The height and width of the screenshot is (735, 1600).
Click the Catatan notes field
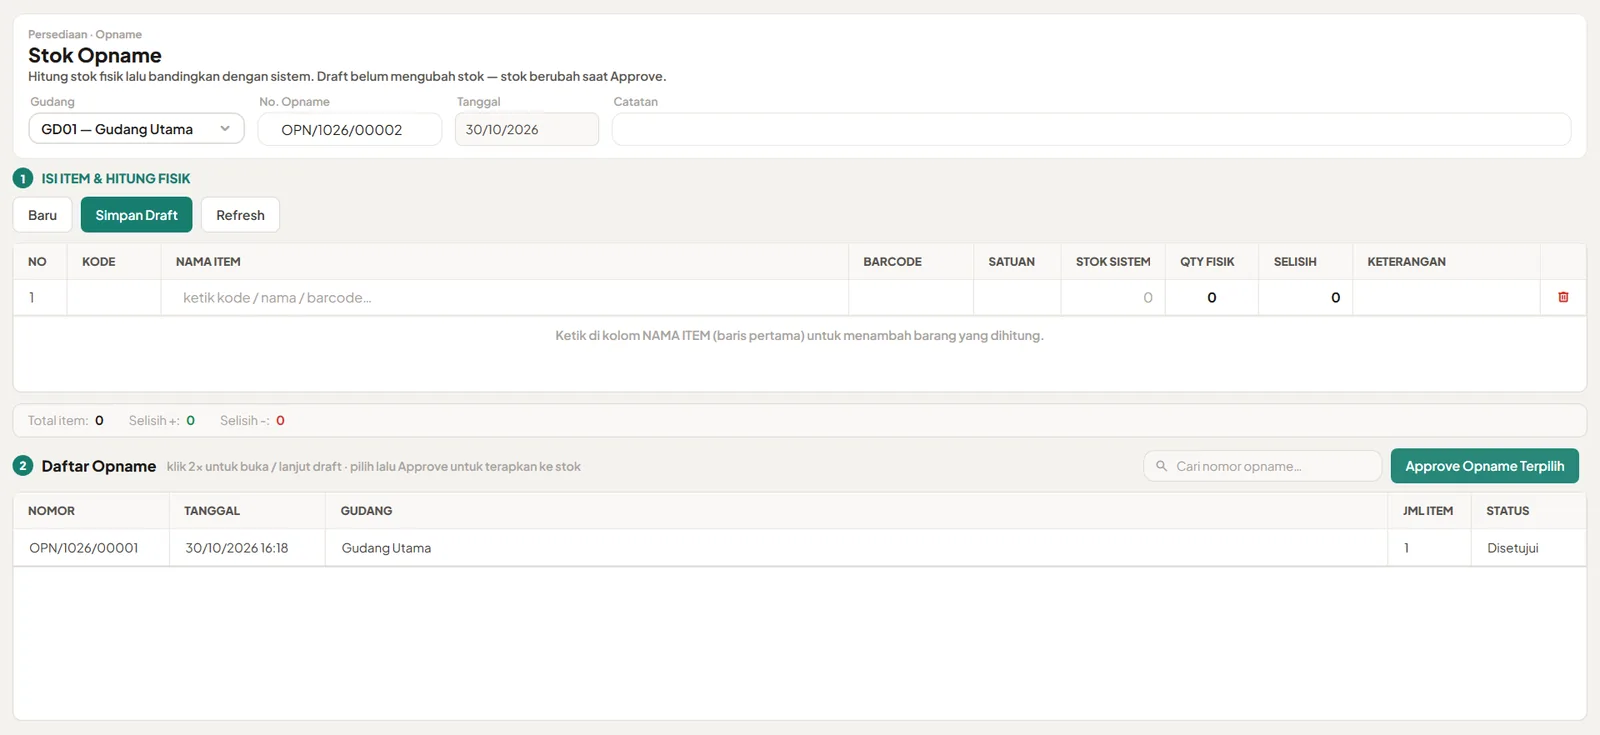[x=1091, y=129]
